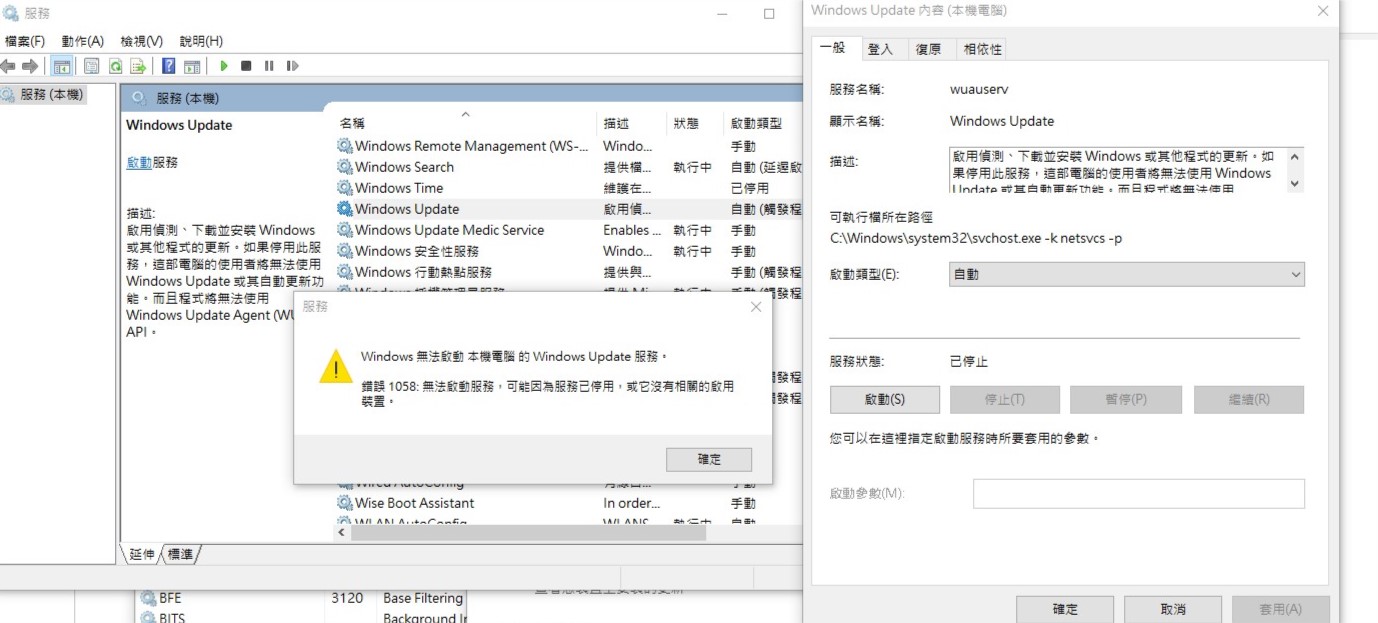Click the warning icon in the error dialog

336,366
